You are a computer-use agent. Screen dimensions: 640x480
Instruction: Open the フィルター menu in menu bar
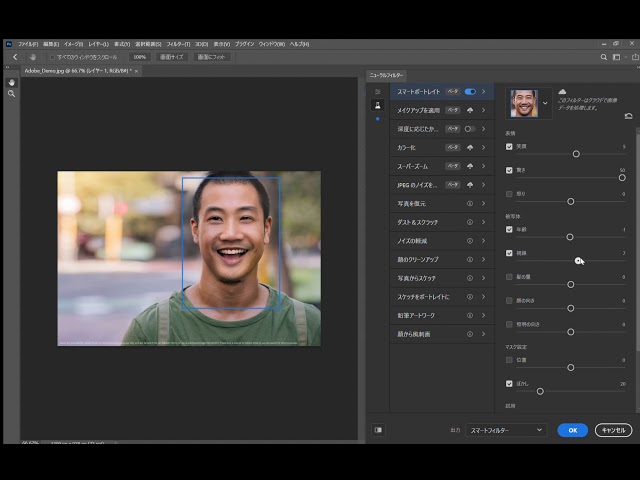178,44
